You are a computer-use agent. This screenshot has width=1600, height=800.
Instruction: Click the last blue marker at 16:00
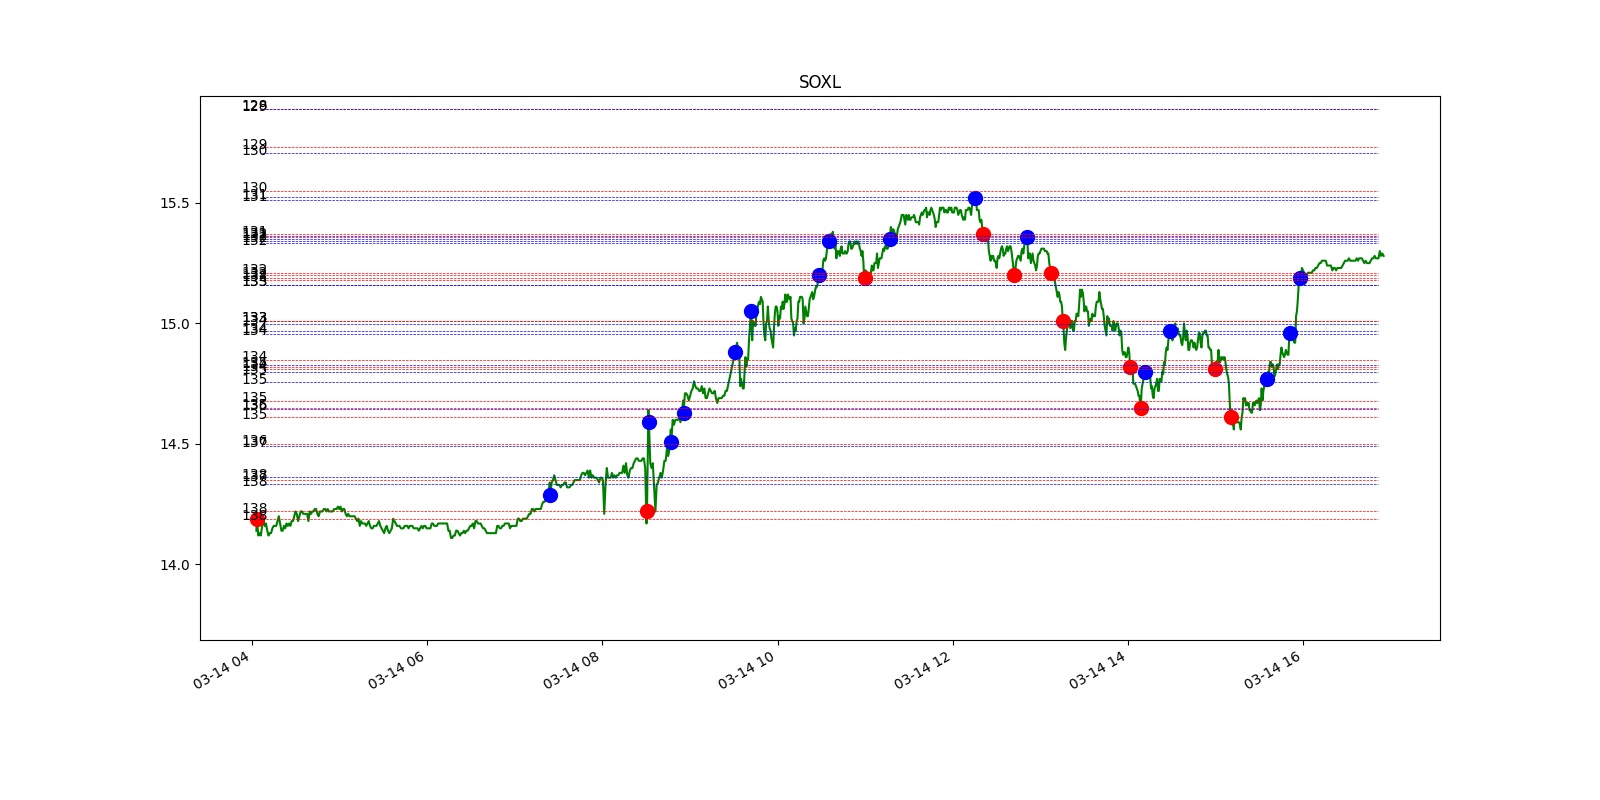[1300, 278]
